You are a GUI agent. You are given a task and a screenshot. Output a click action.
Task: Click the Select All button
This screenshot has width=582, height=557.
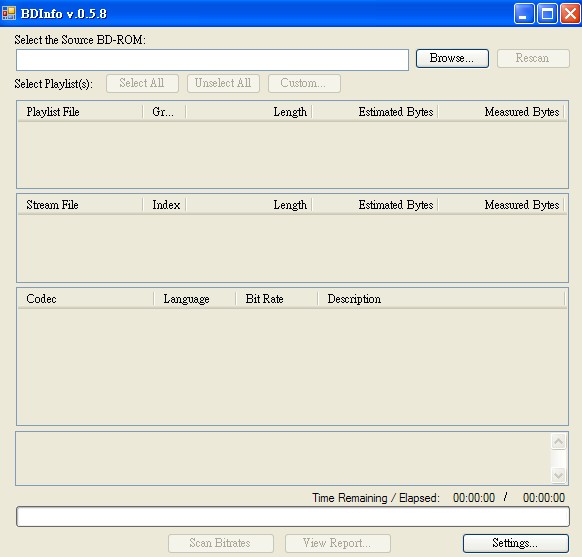pyautogui.click(x=142, y=83)
